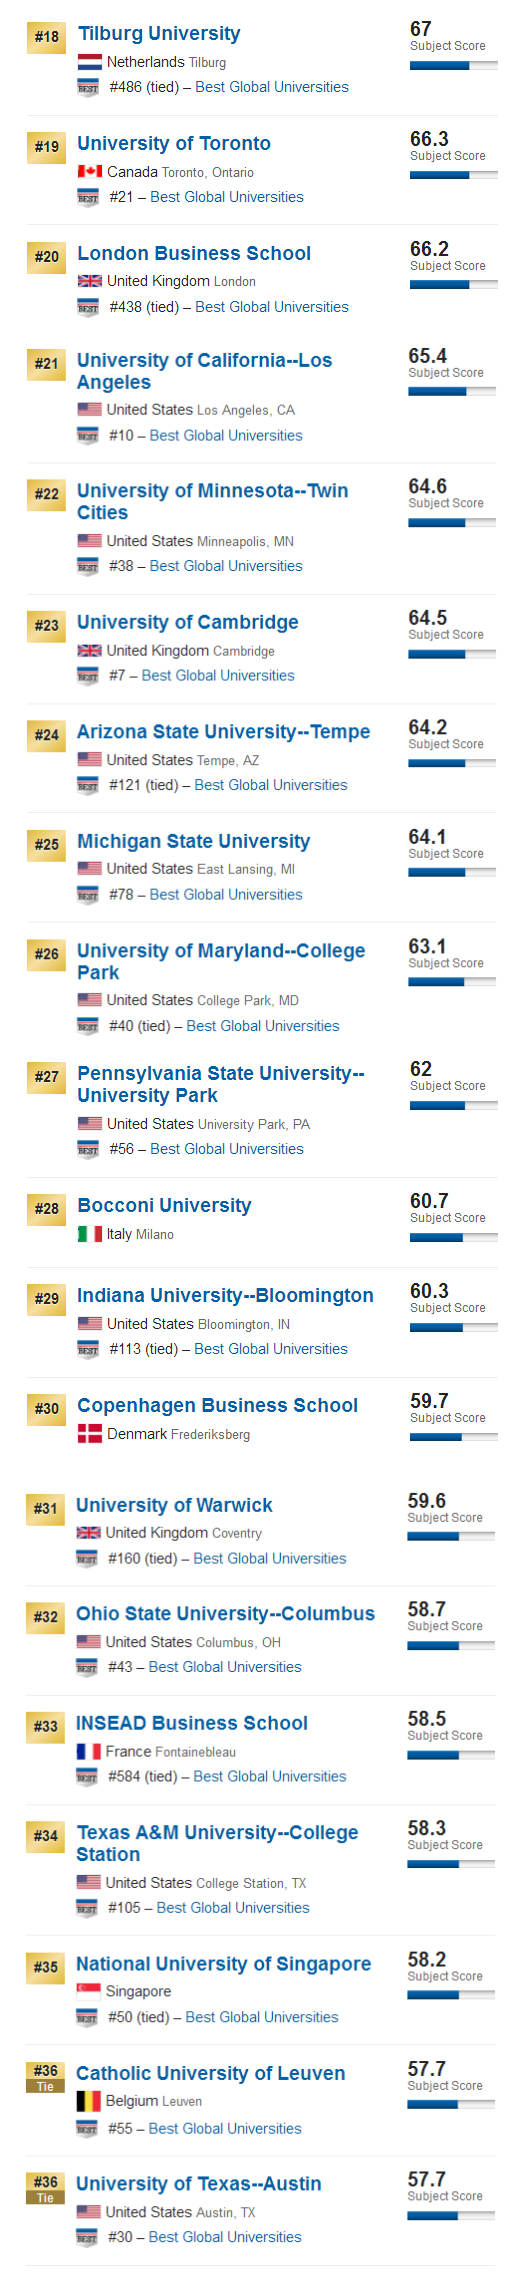This screenshot has width=523, height=2276.
Task: Click the France flag under INSEAD Business School
Action: click(88, 1752)
